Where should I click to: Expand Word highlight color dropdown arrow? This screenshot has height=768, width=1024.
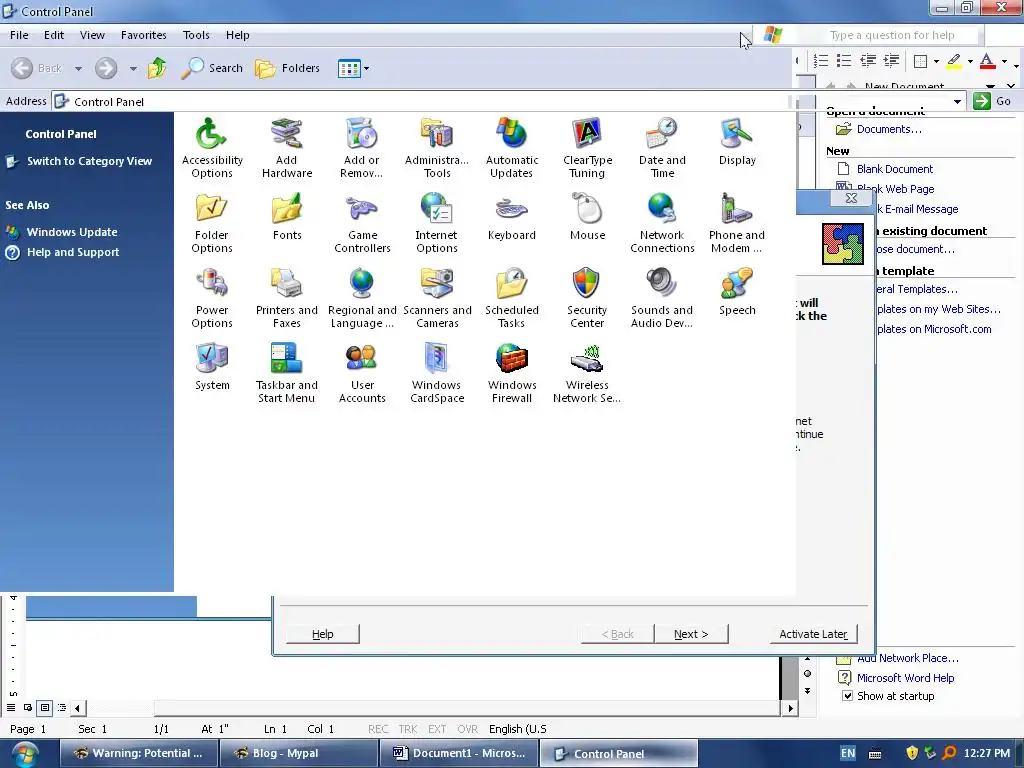pos(970,62)
